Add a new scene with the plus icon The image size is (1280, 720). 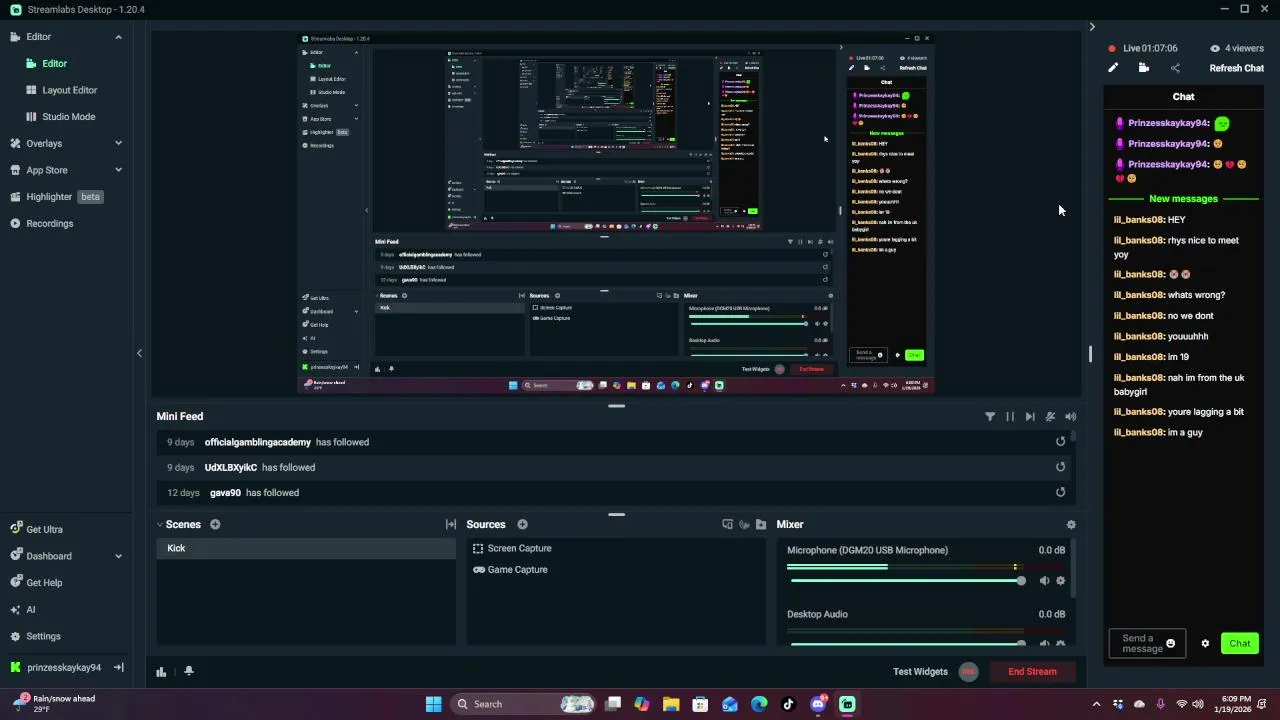click(215, 524)
